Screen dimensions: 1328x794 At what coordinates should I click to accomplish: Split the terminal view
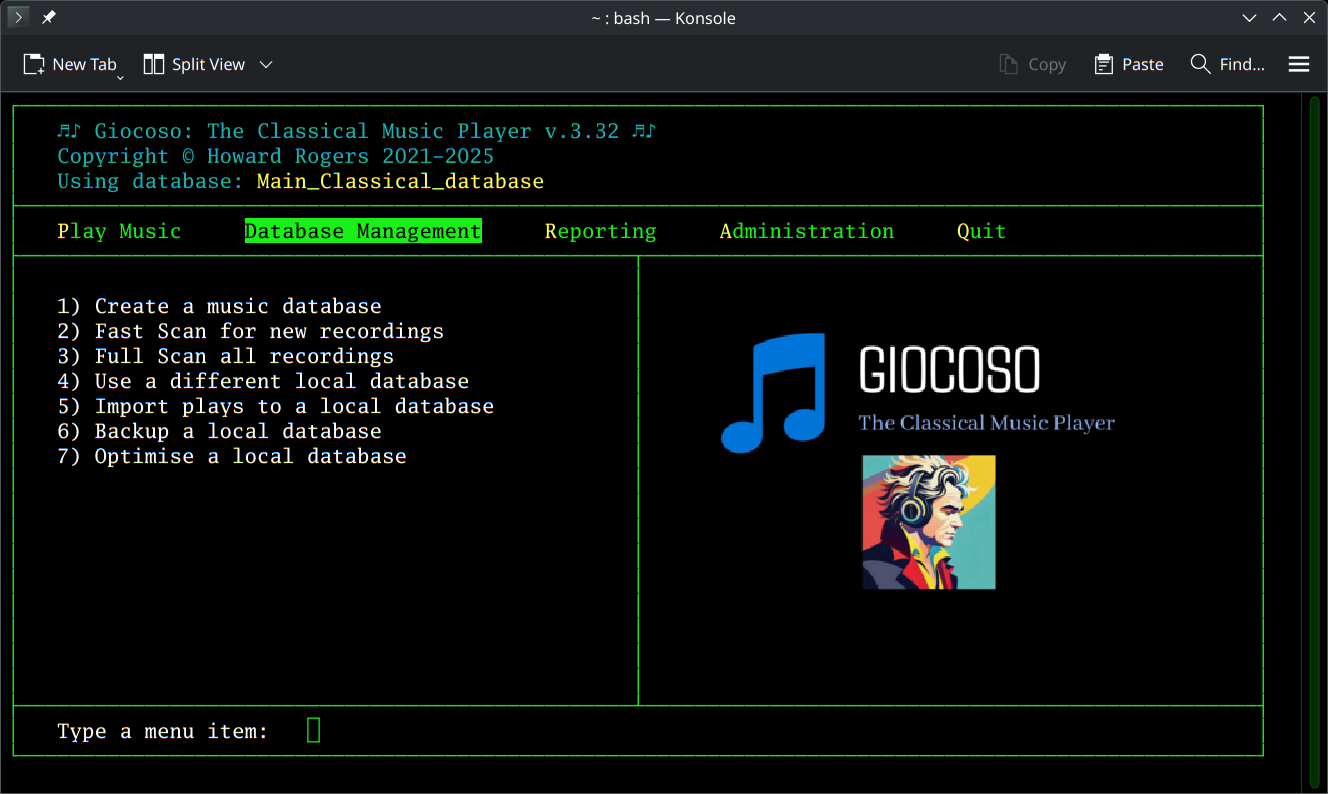point(194,64)
